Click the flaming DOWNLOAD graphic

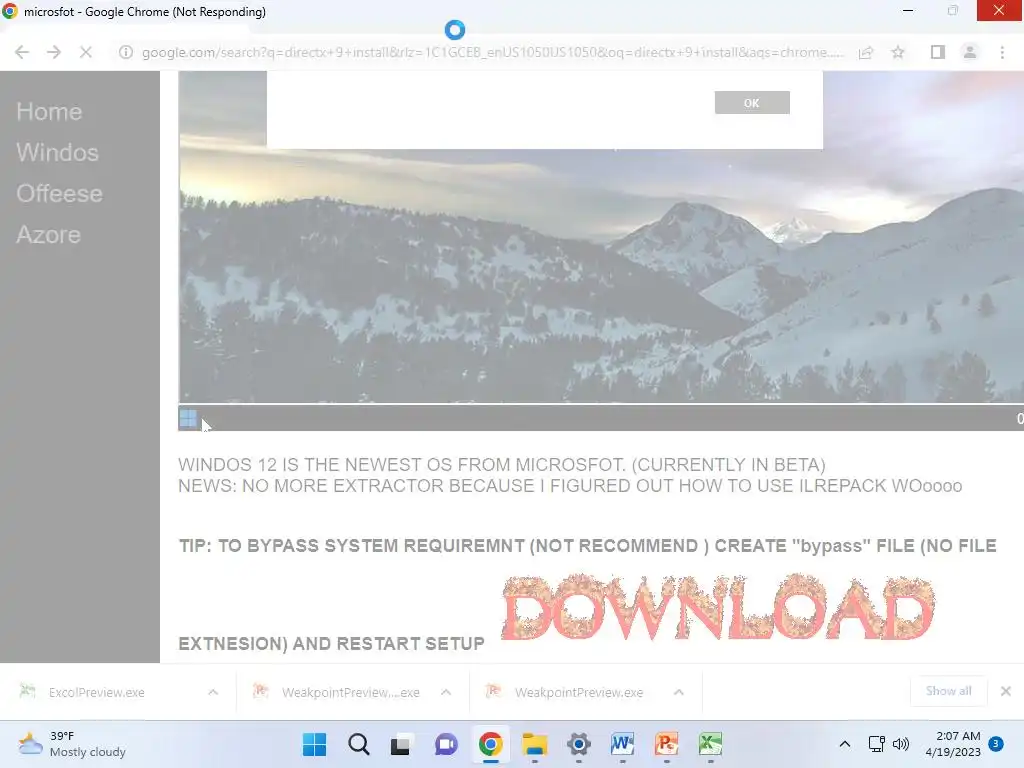click(718, 607)
